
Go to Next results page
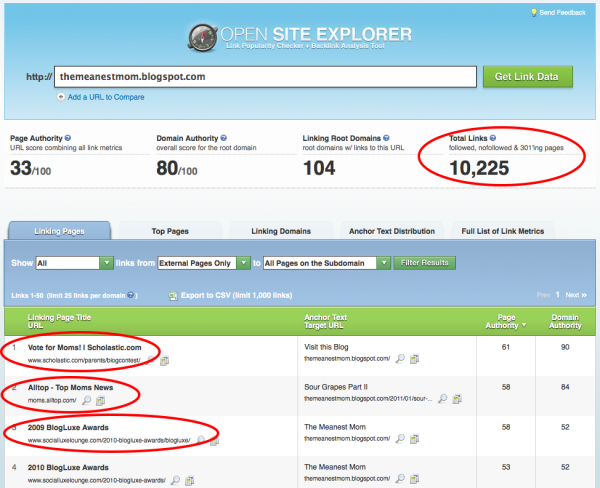576,295
